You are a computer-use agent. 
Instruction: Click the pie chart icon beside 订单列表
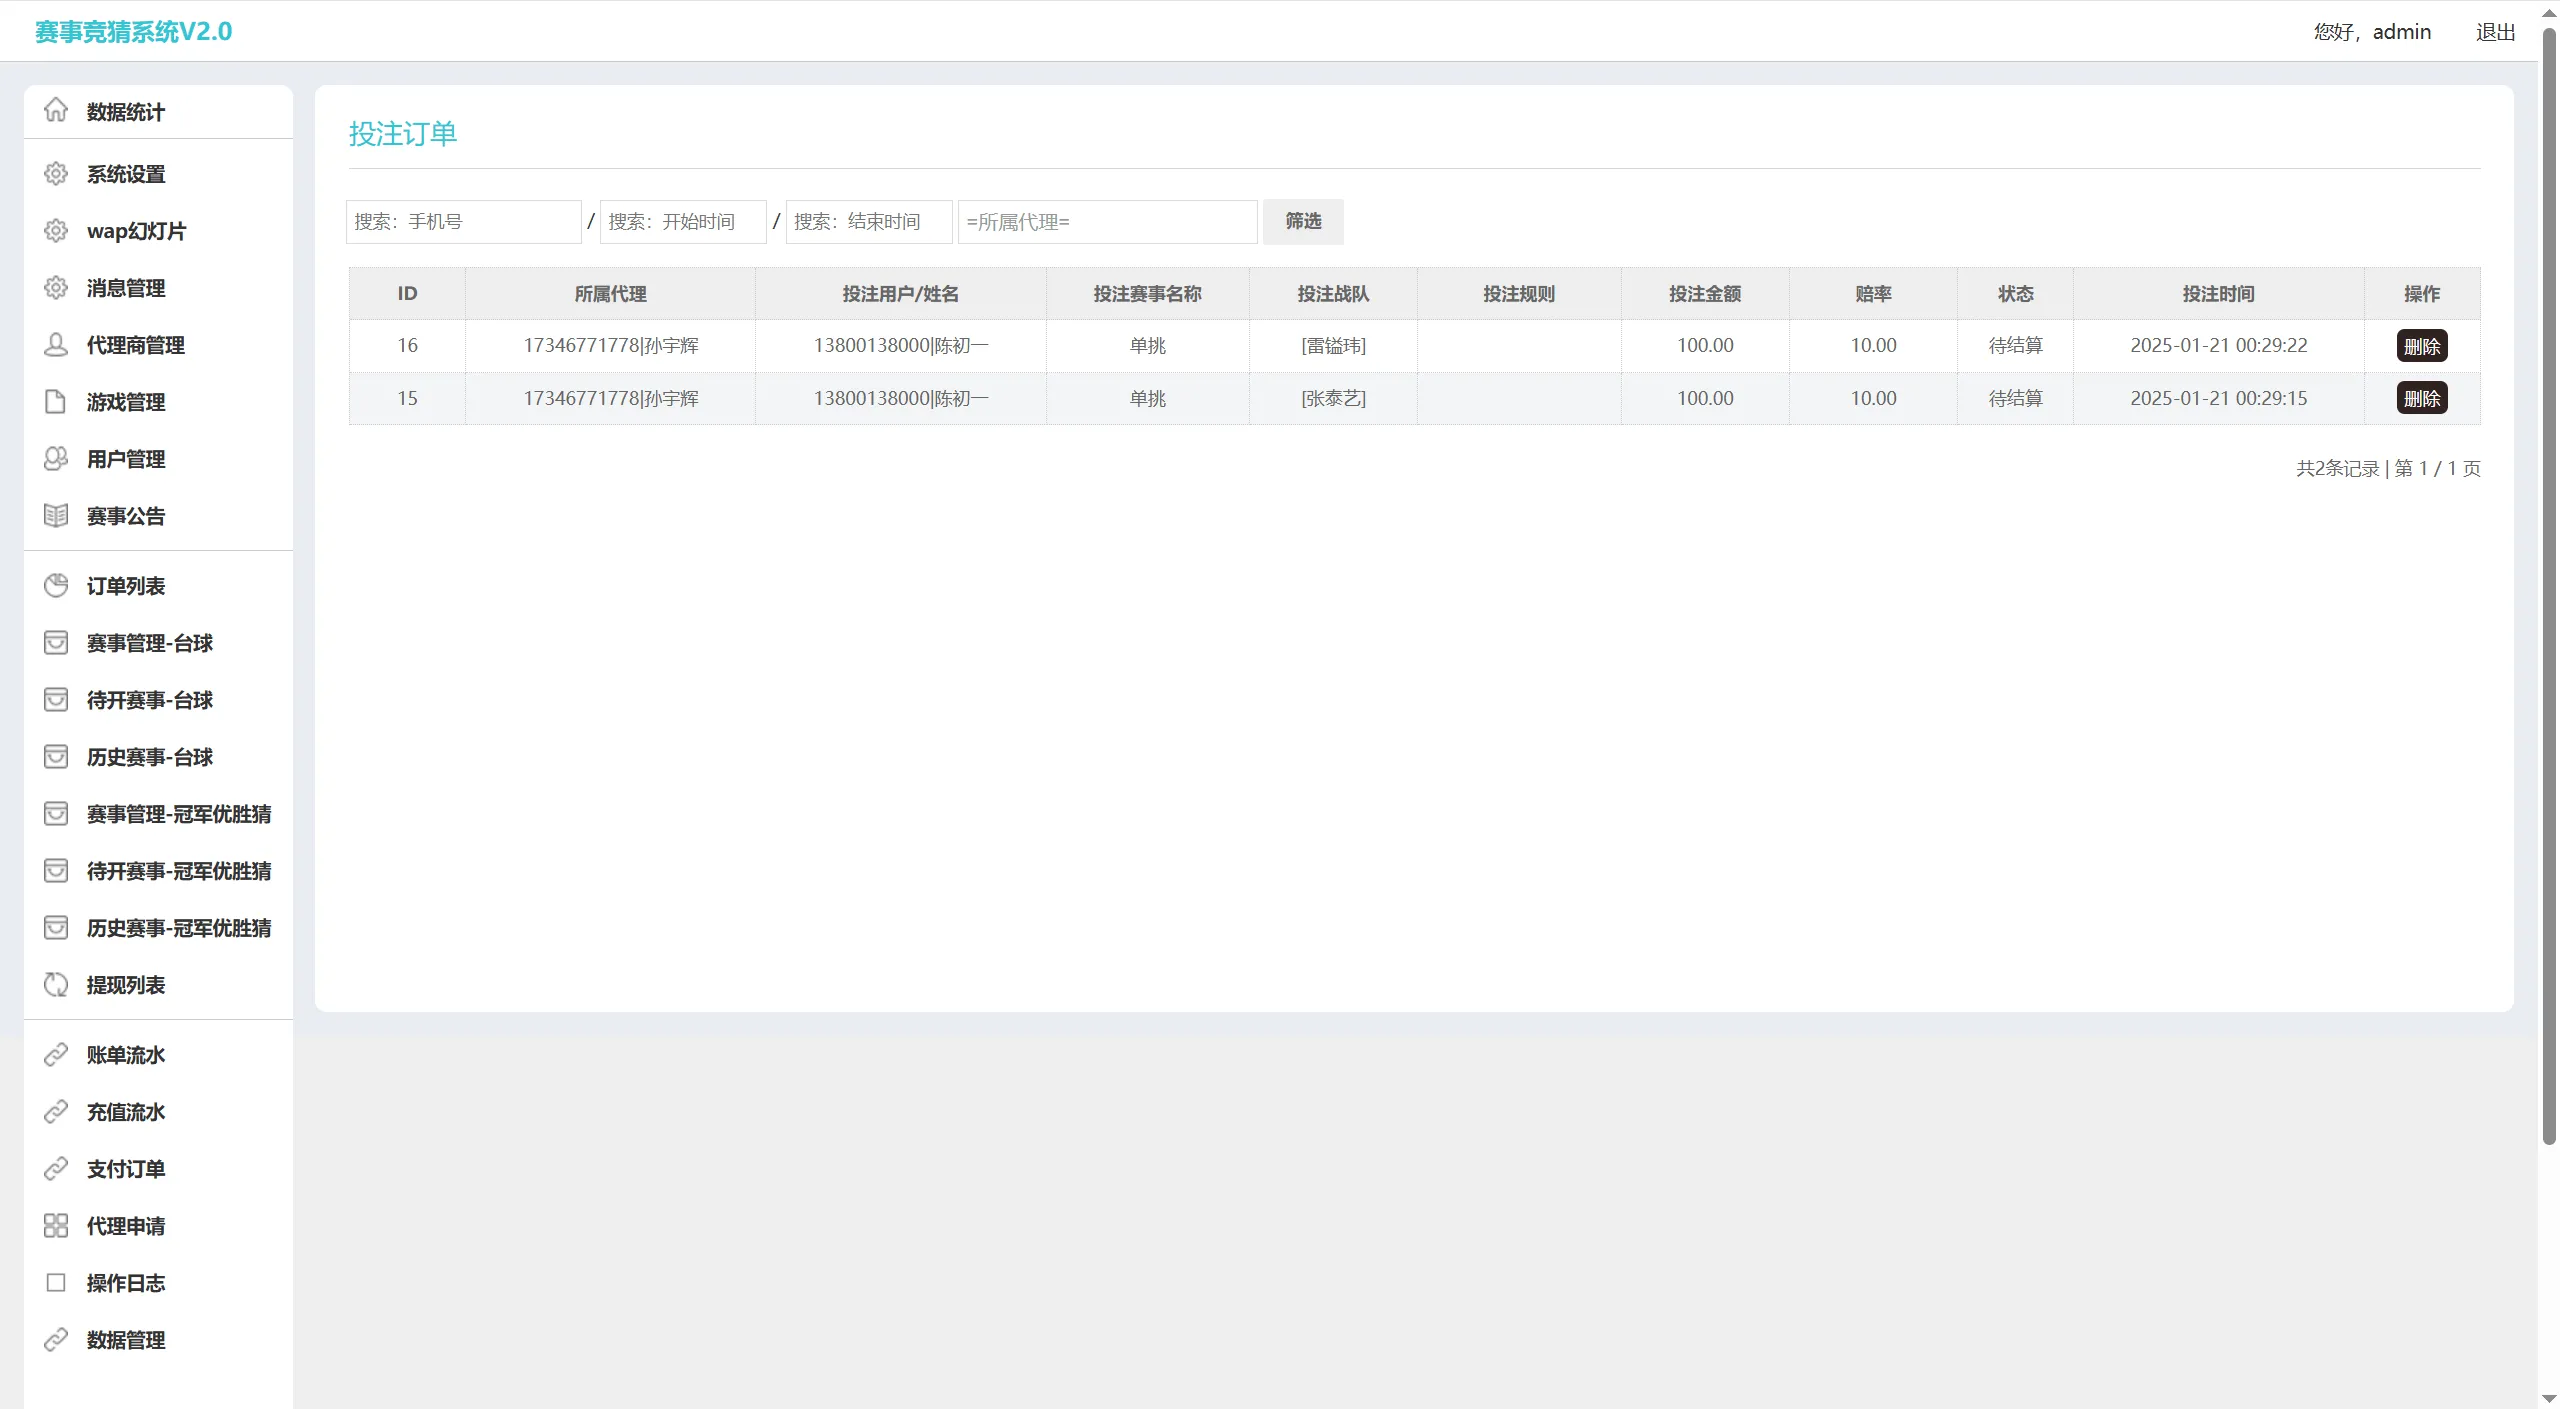56,586
